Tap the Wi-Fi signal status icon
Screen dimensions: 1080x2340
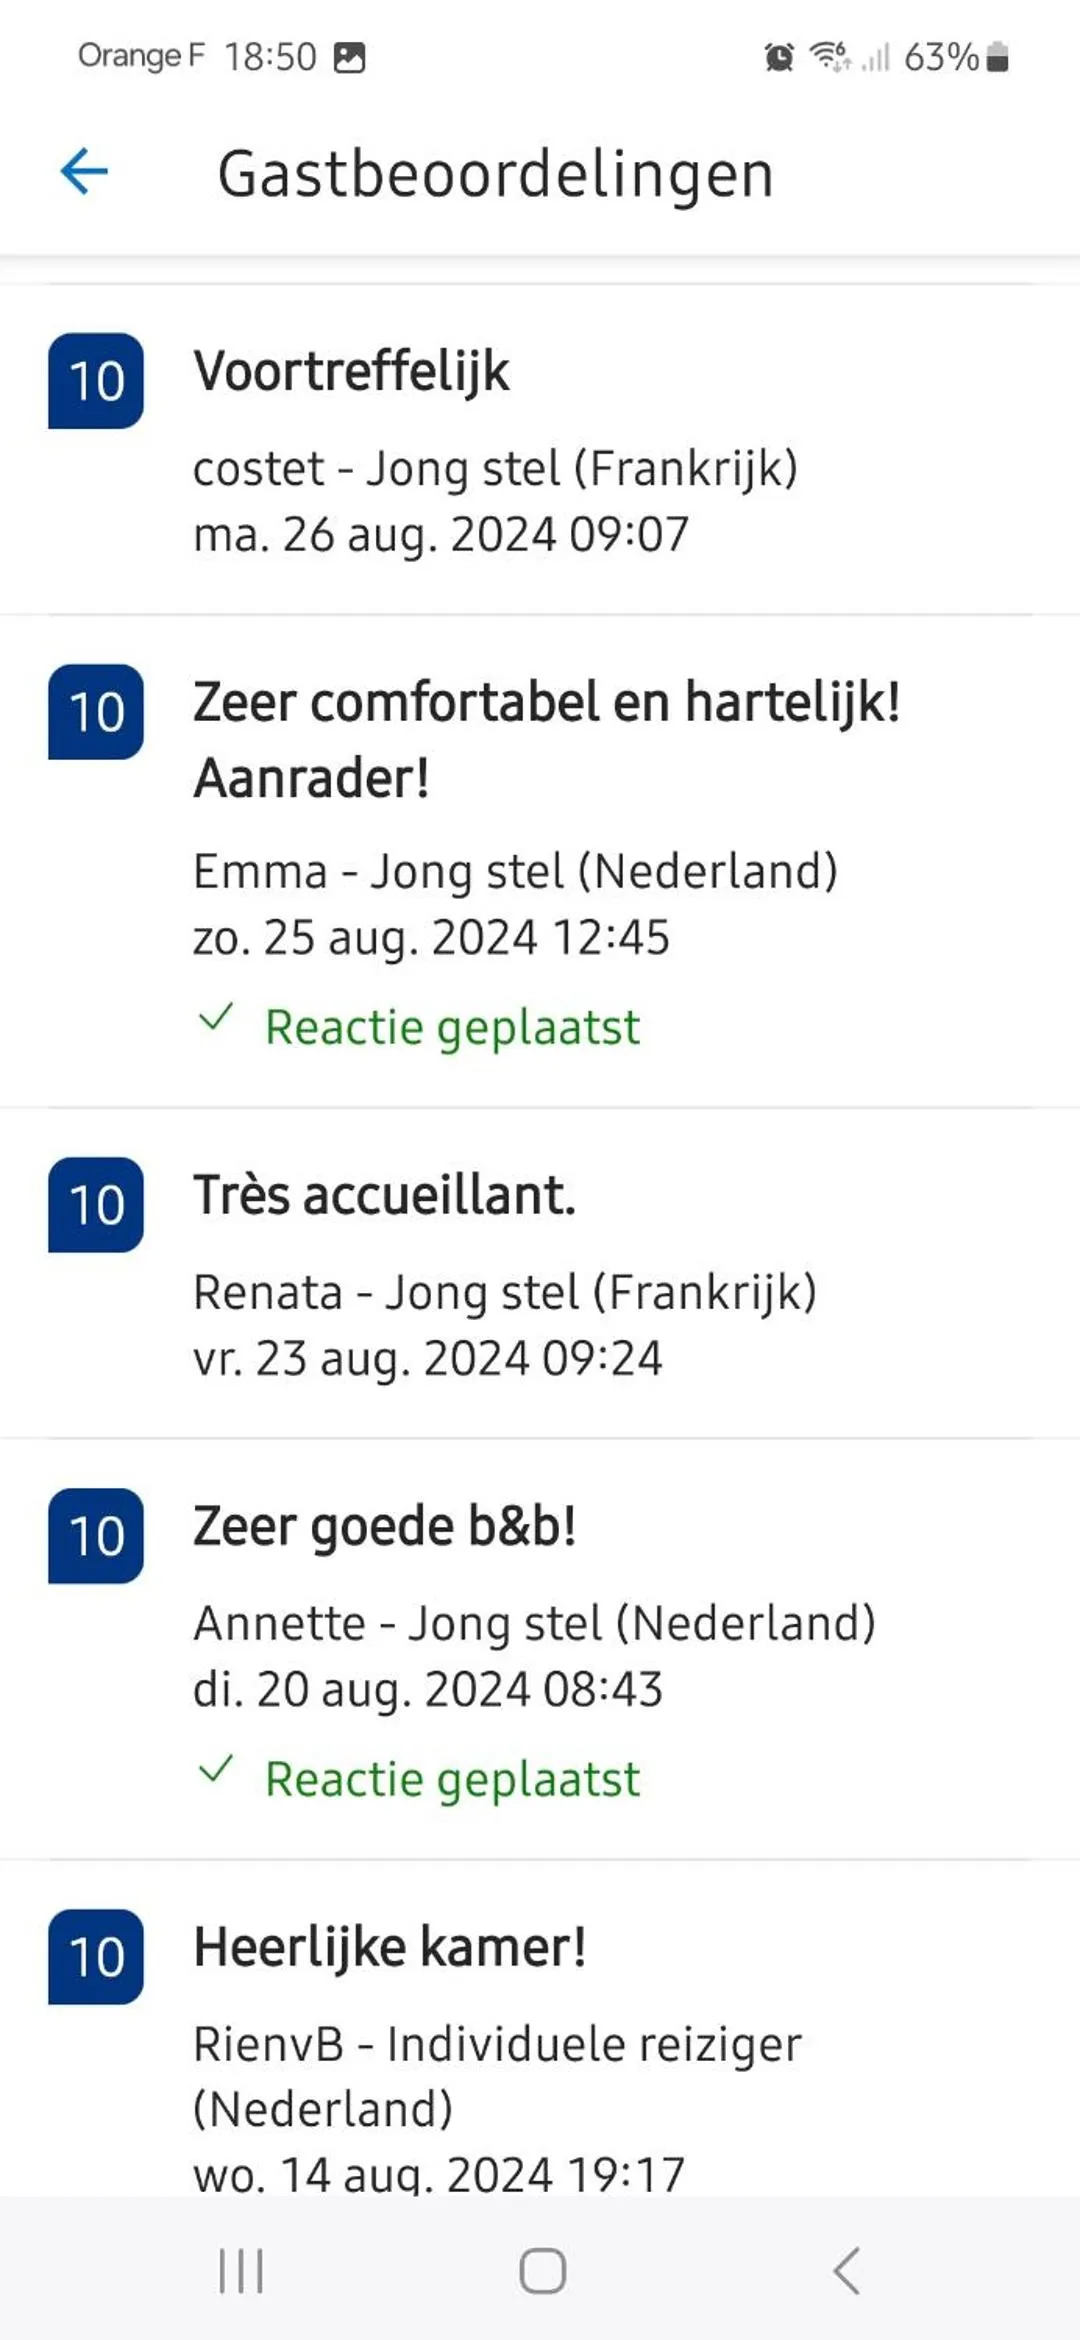(x=829, y=56)
